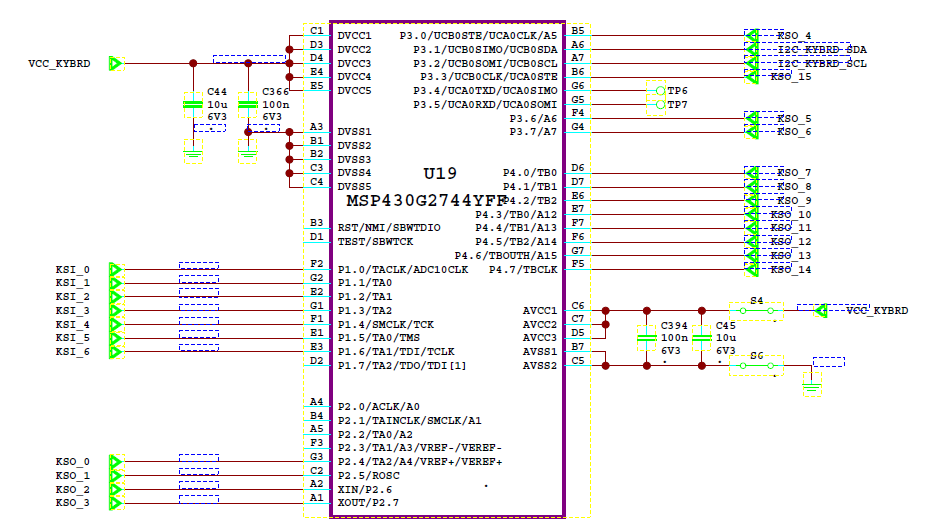Select the KSI_6 port arrow
Image resolution: width=934 pixels, height=531 pixels.
[x=116, y=352]
